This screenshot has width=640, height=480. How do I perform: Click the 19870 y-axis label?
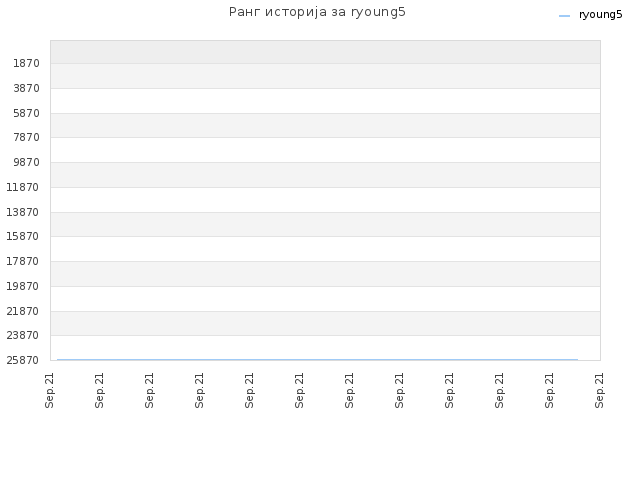(x=22, y=286)
